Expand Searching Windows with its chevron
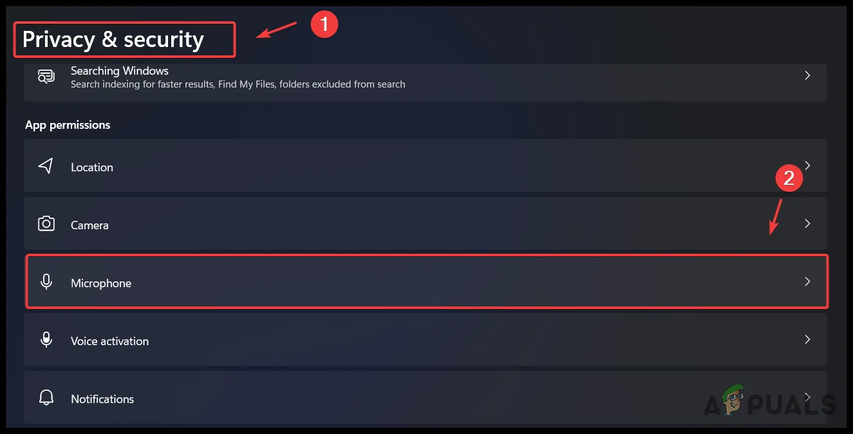853x434 pixels. tap(807, 76)
